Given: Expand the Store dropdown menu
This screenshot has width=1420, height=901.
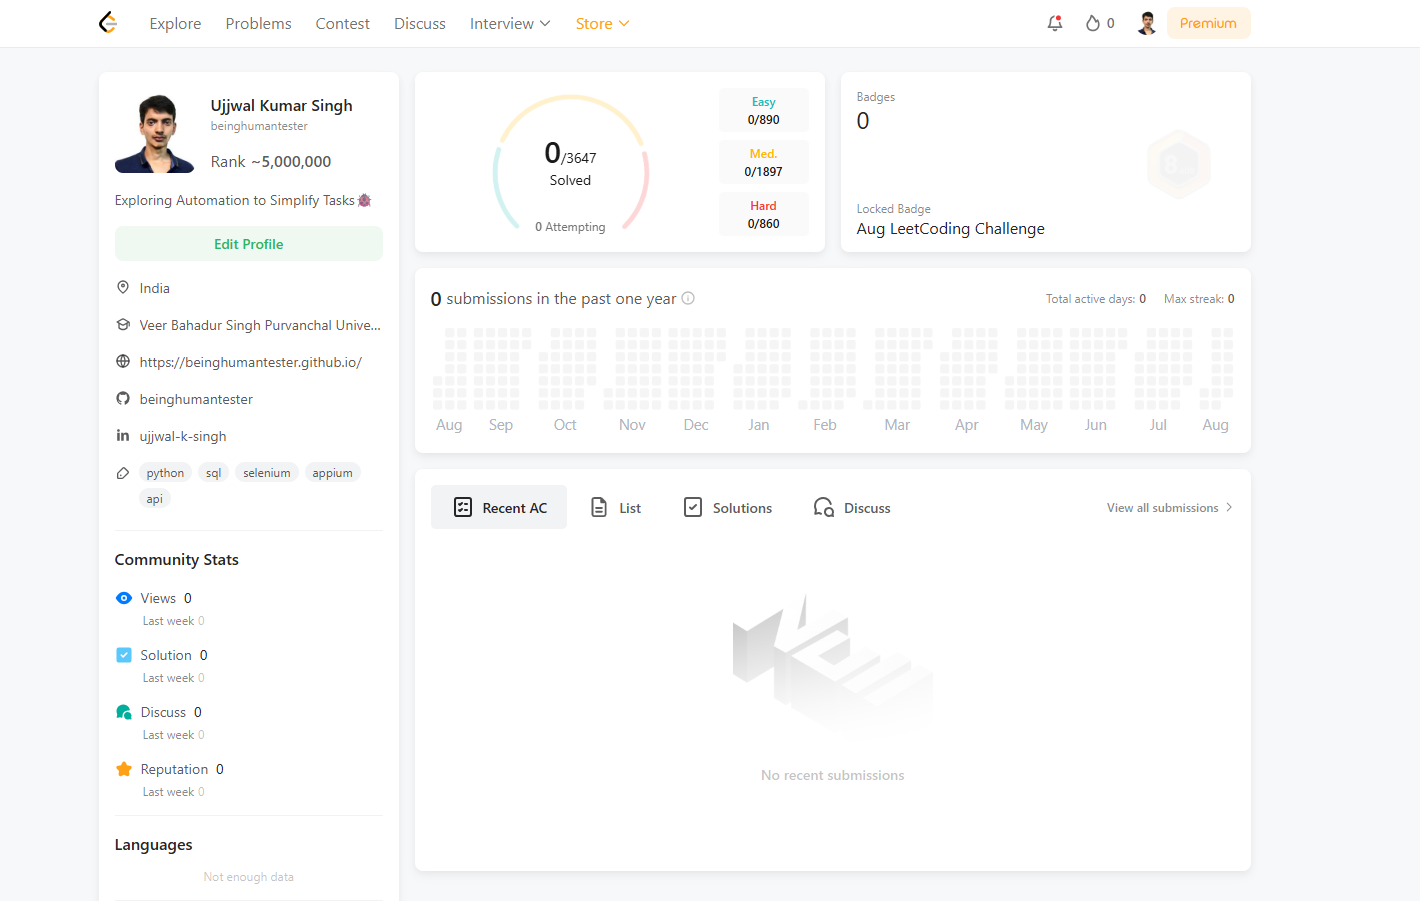Looking at the screenshot, I should click(602, 23).
